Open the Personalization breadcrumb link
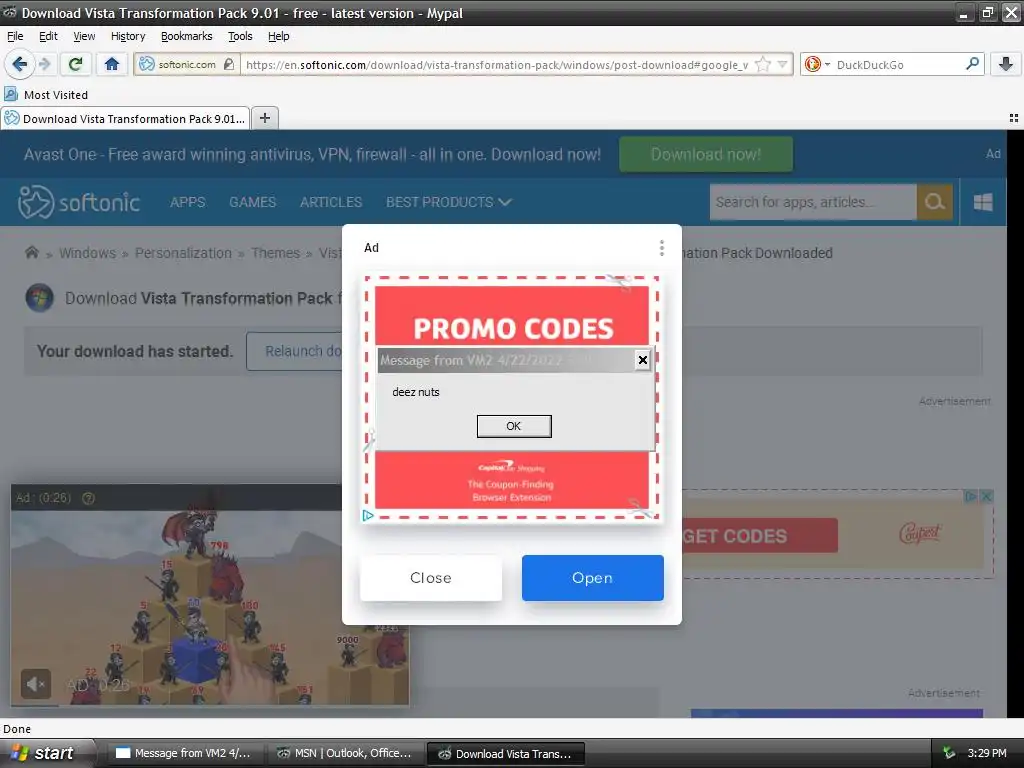The width and height of the screenshot is (1024, 768). 184,253
